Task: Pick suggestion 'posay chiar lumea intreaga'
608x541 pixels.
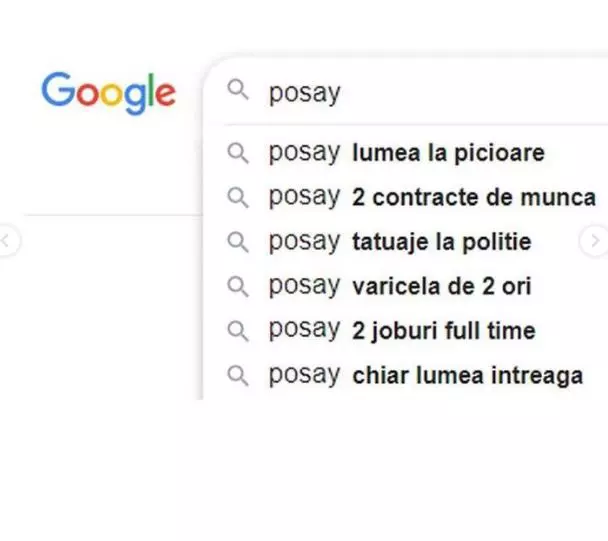Action: coord(426,376)
